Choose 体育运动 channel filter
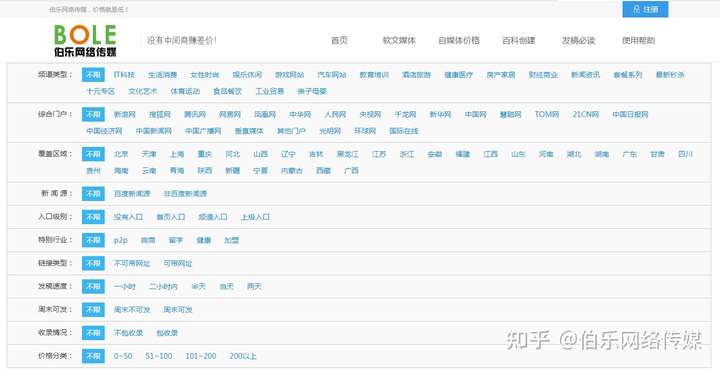720x369 pixels. coord(185,91)
